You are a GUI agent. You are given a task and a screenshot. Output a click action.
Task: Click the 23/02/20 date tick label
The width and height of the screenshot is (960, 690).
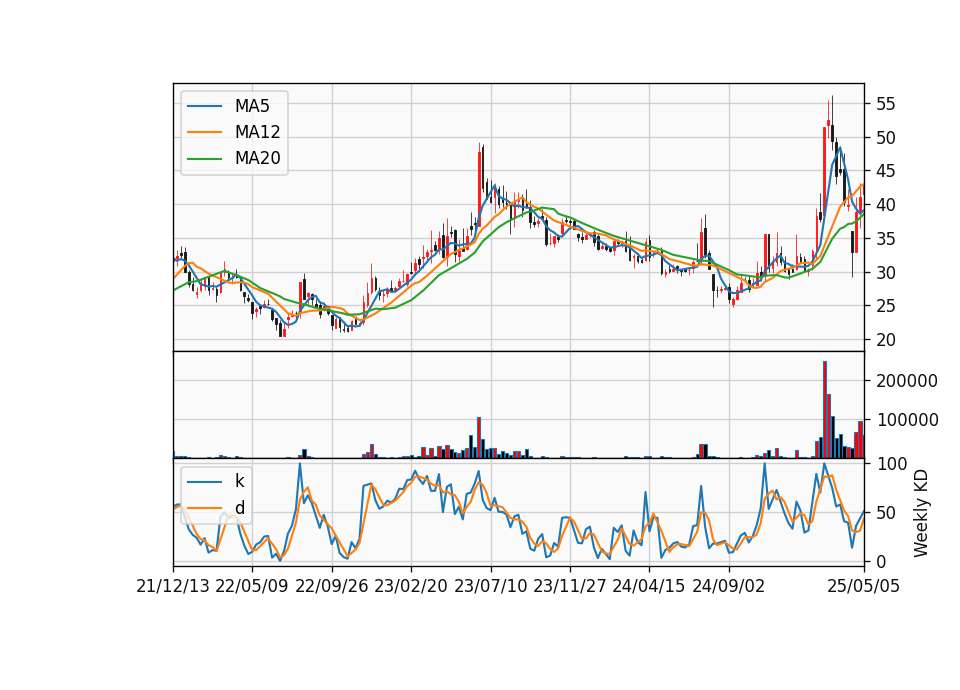pos(411,586)
